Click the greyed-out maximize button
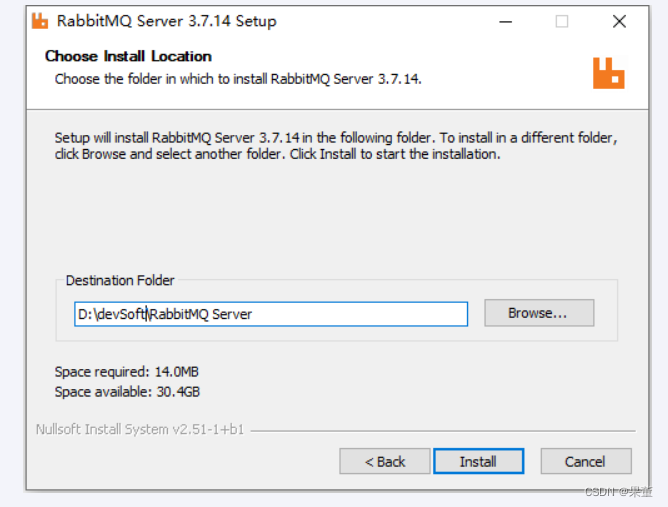The width and height of the screenshot is (668, 507). pos(562,21)
